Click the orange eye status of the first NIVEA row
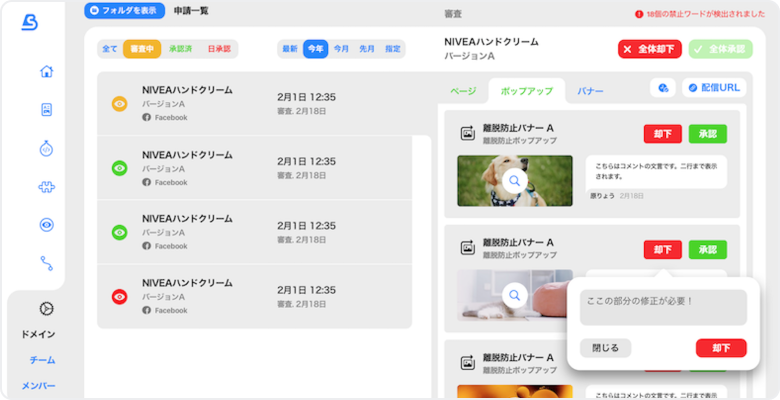Viewport: 780px width, 400px height. (x=119, y=104)
